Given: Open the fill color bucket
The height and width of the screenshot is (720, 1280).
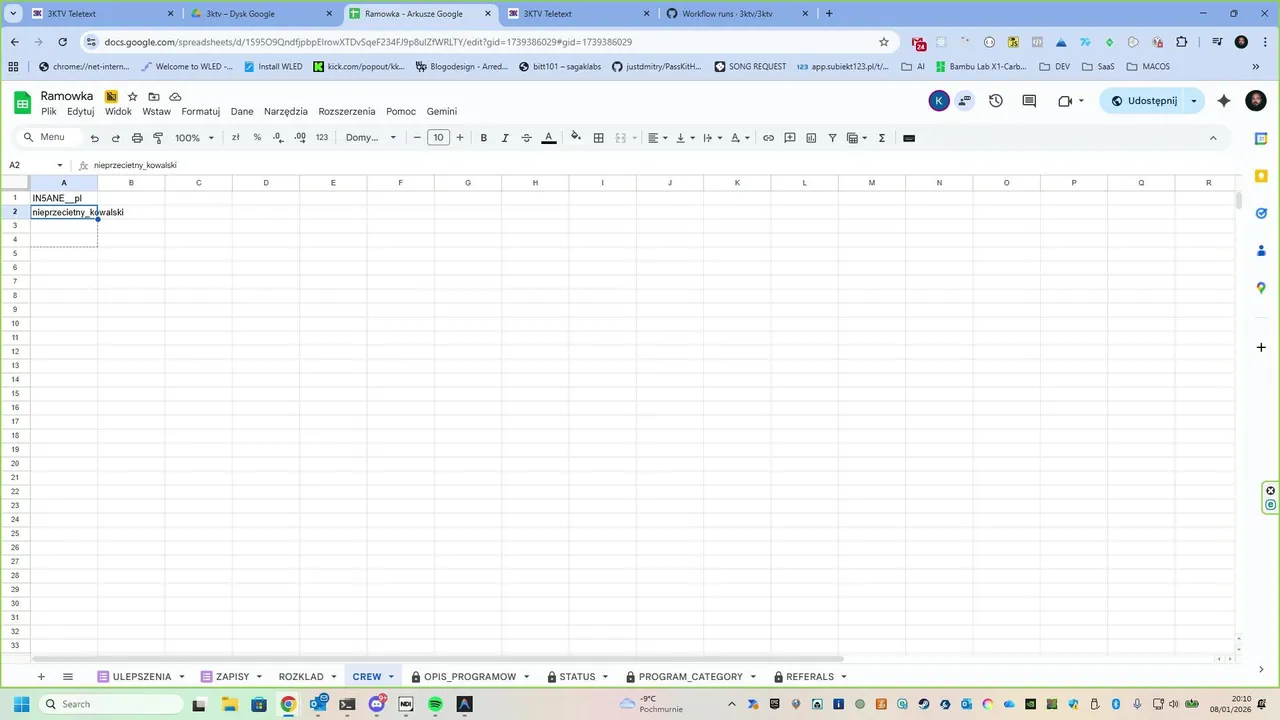Looking at the screenshot, I should click(x=576, y=138).
